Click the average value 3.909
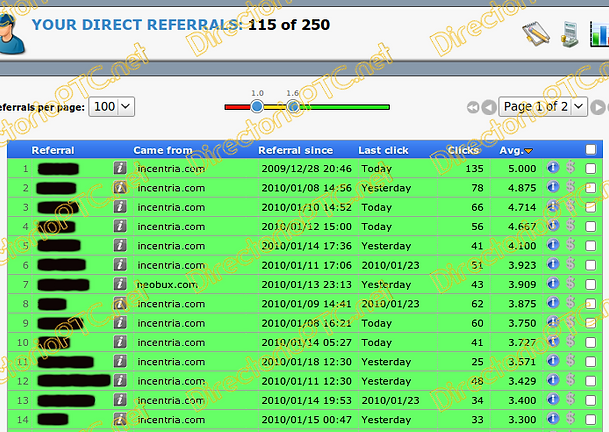The width and height of the screenshot is (609, 432). point(522,284)
